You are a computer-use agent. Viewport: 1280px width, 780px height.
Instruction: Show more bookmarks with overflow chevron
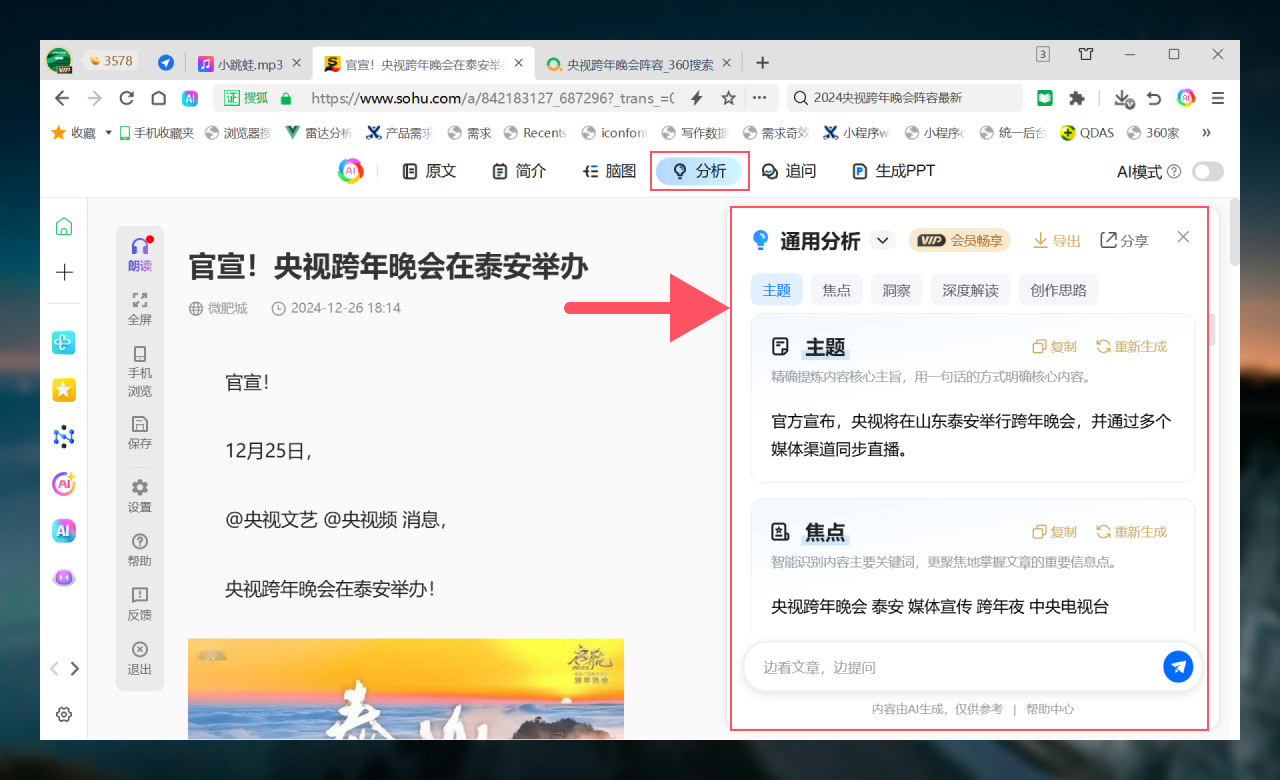click(1206, 132)
